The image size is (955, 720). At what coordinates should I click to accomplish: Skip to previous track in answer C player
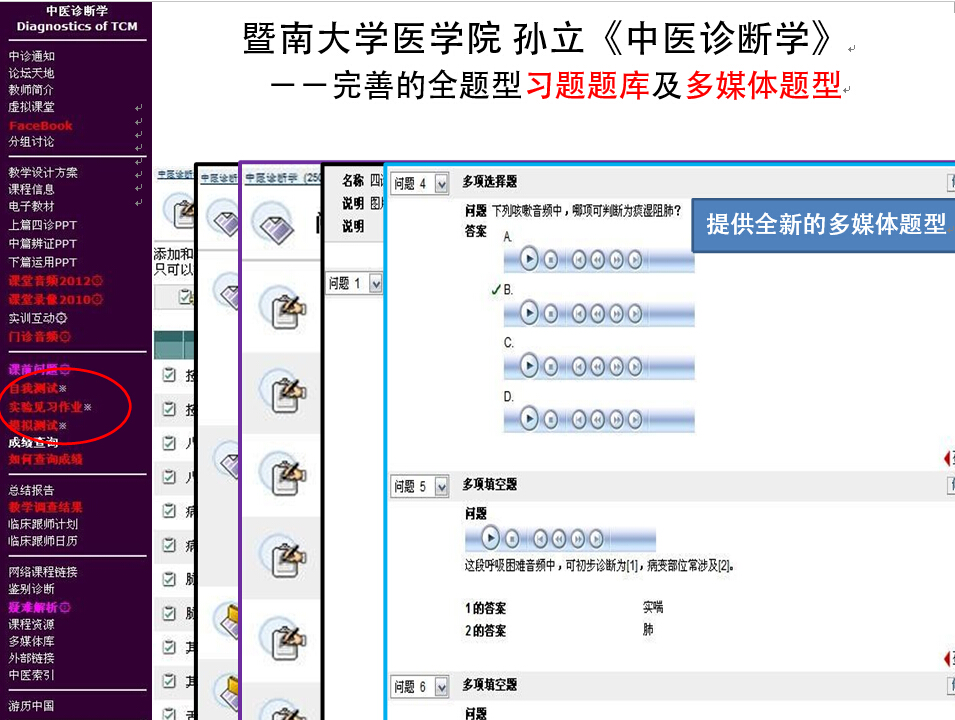click(579, 366)
